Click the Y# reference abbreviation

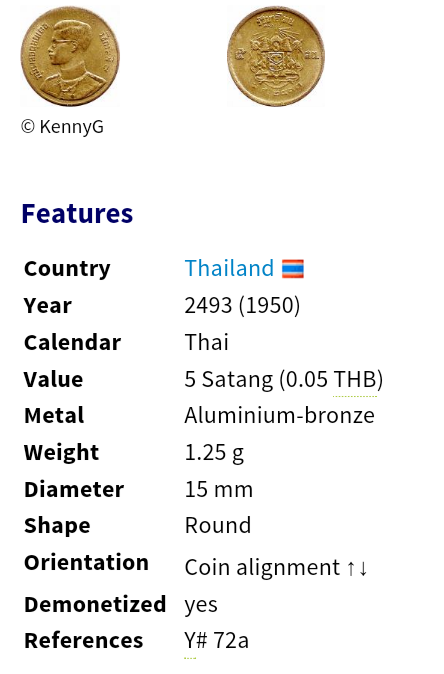pyautogui.click(x=196, y=640)
